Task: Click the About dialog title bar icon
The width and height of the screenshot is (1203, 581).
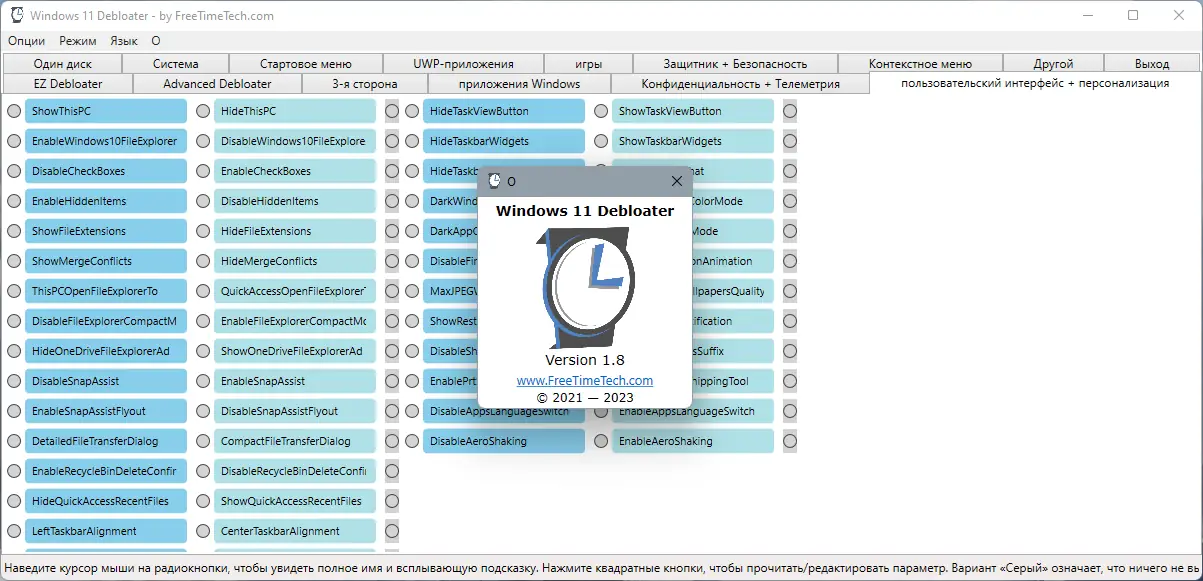Action: pyautogui.click(x=494, y=181)
